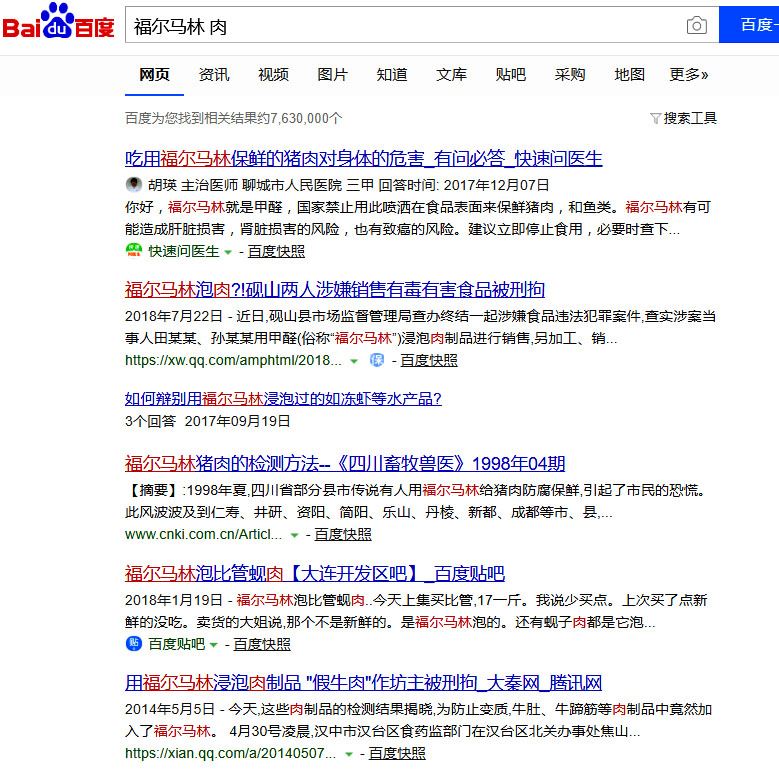
Task: Expand the arrow after the xw.qq.com URL
Action: (353, 361)
